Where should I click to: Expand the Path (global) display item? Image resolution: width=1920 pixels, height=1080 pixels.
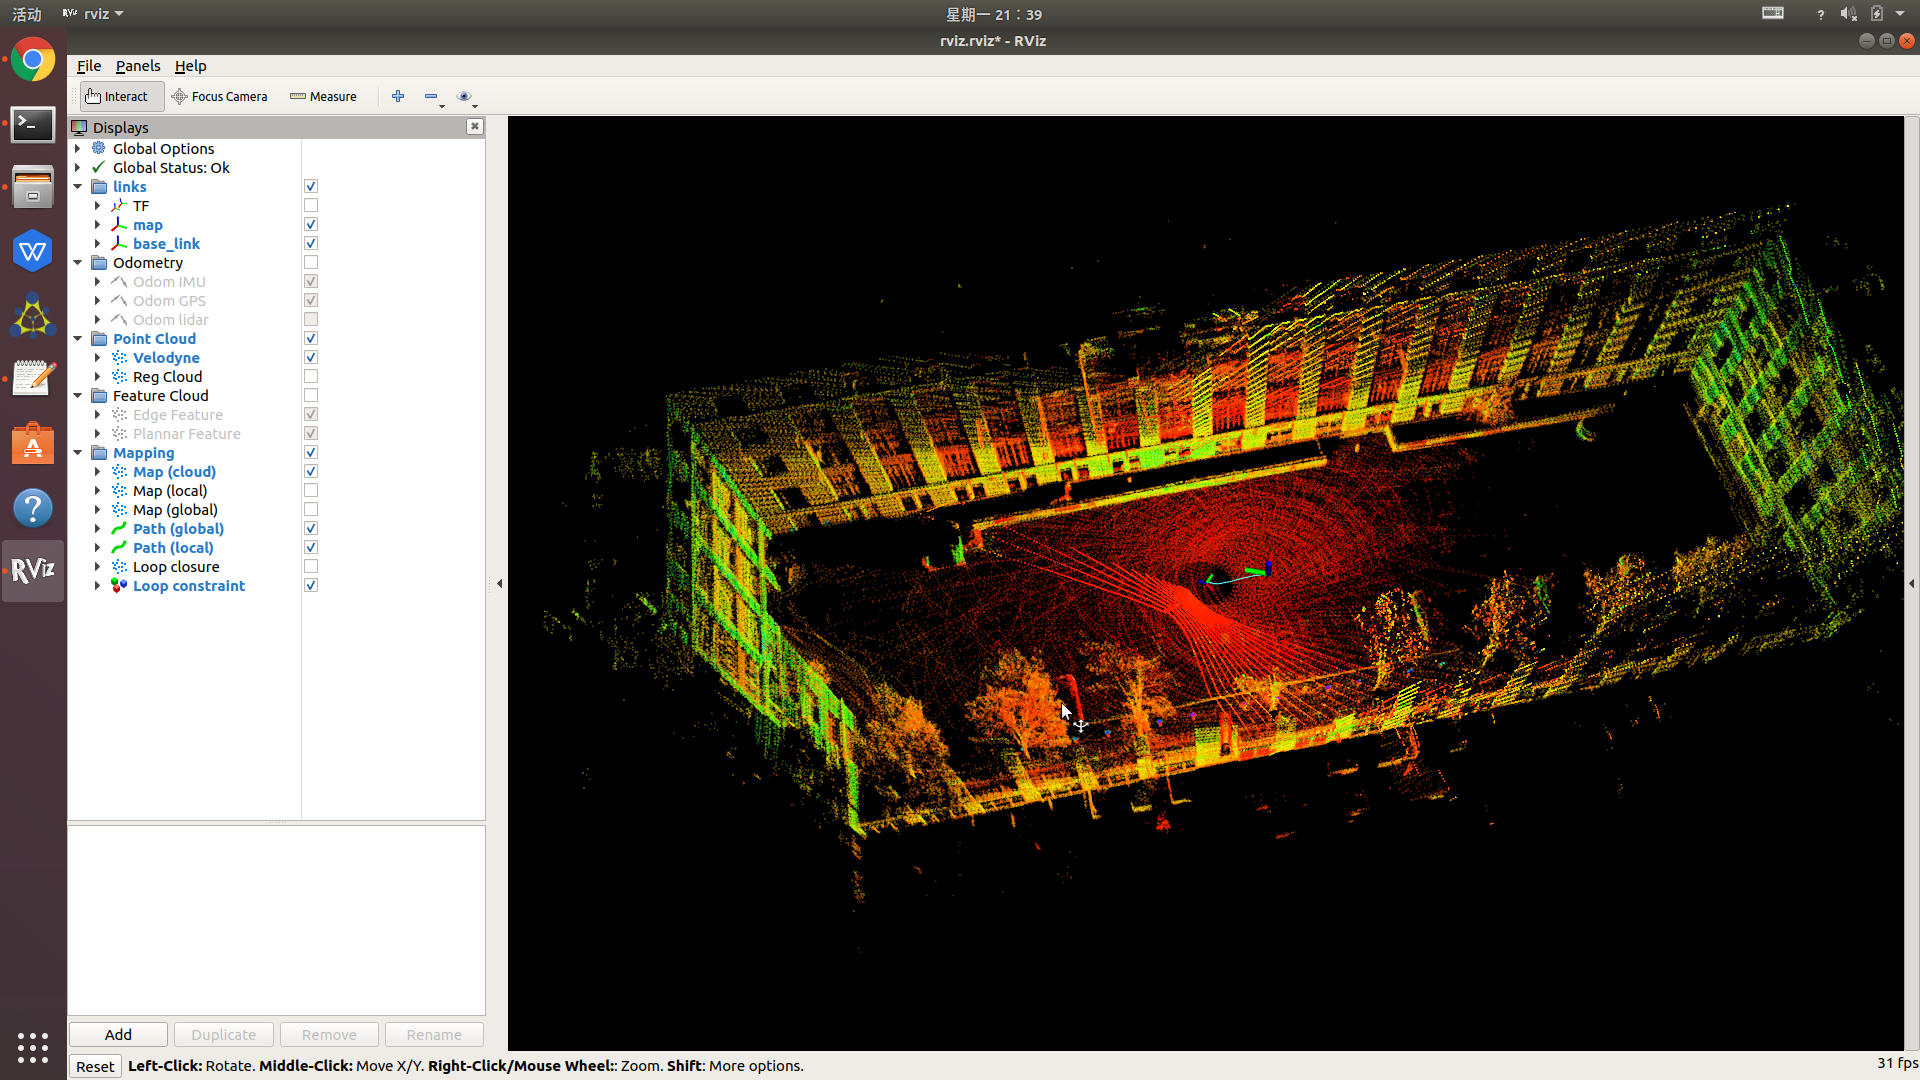[x=98, y=529]
